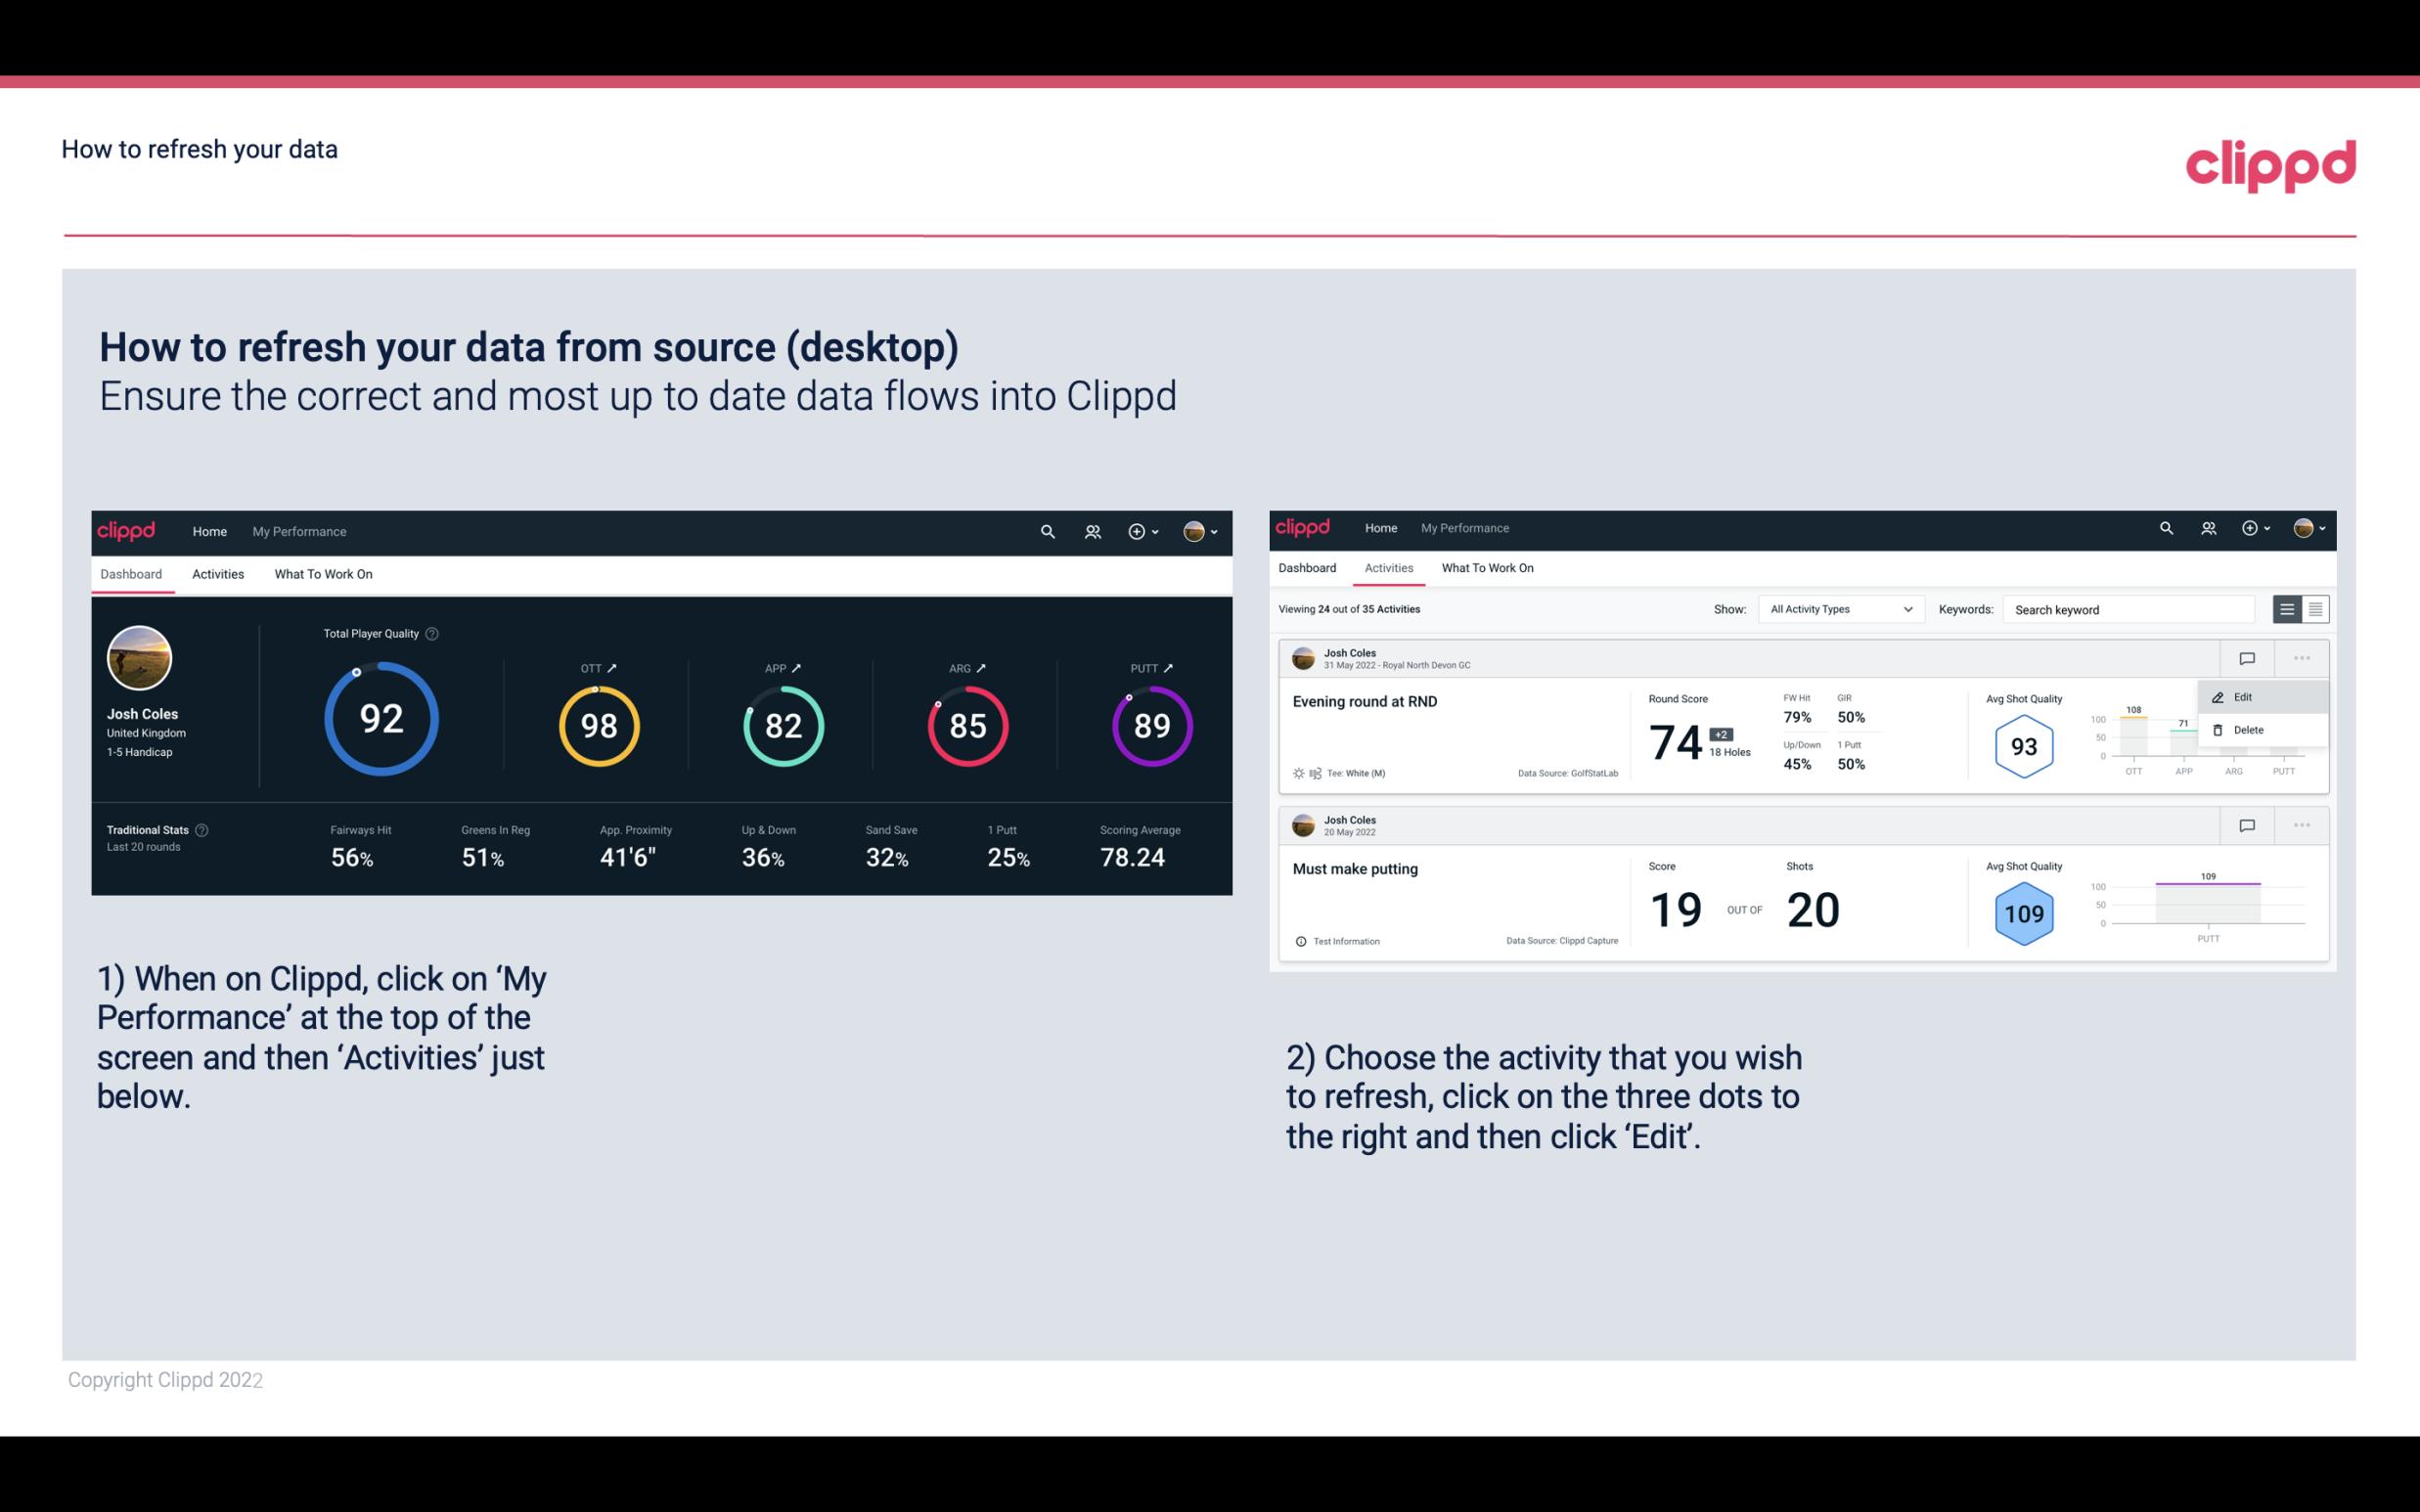The image size is (2420, 1512).
Task: Click the user profile icon top right
Action: coord(1193,529)
